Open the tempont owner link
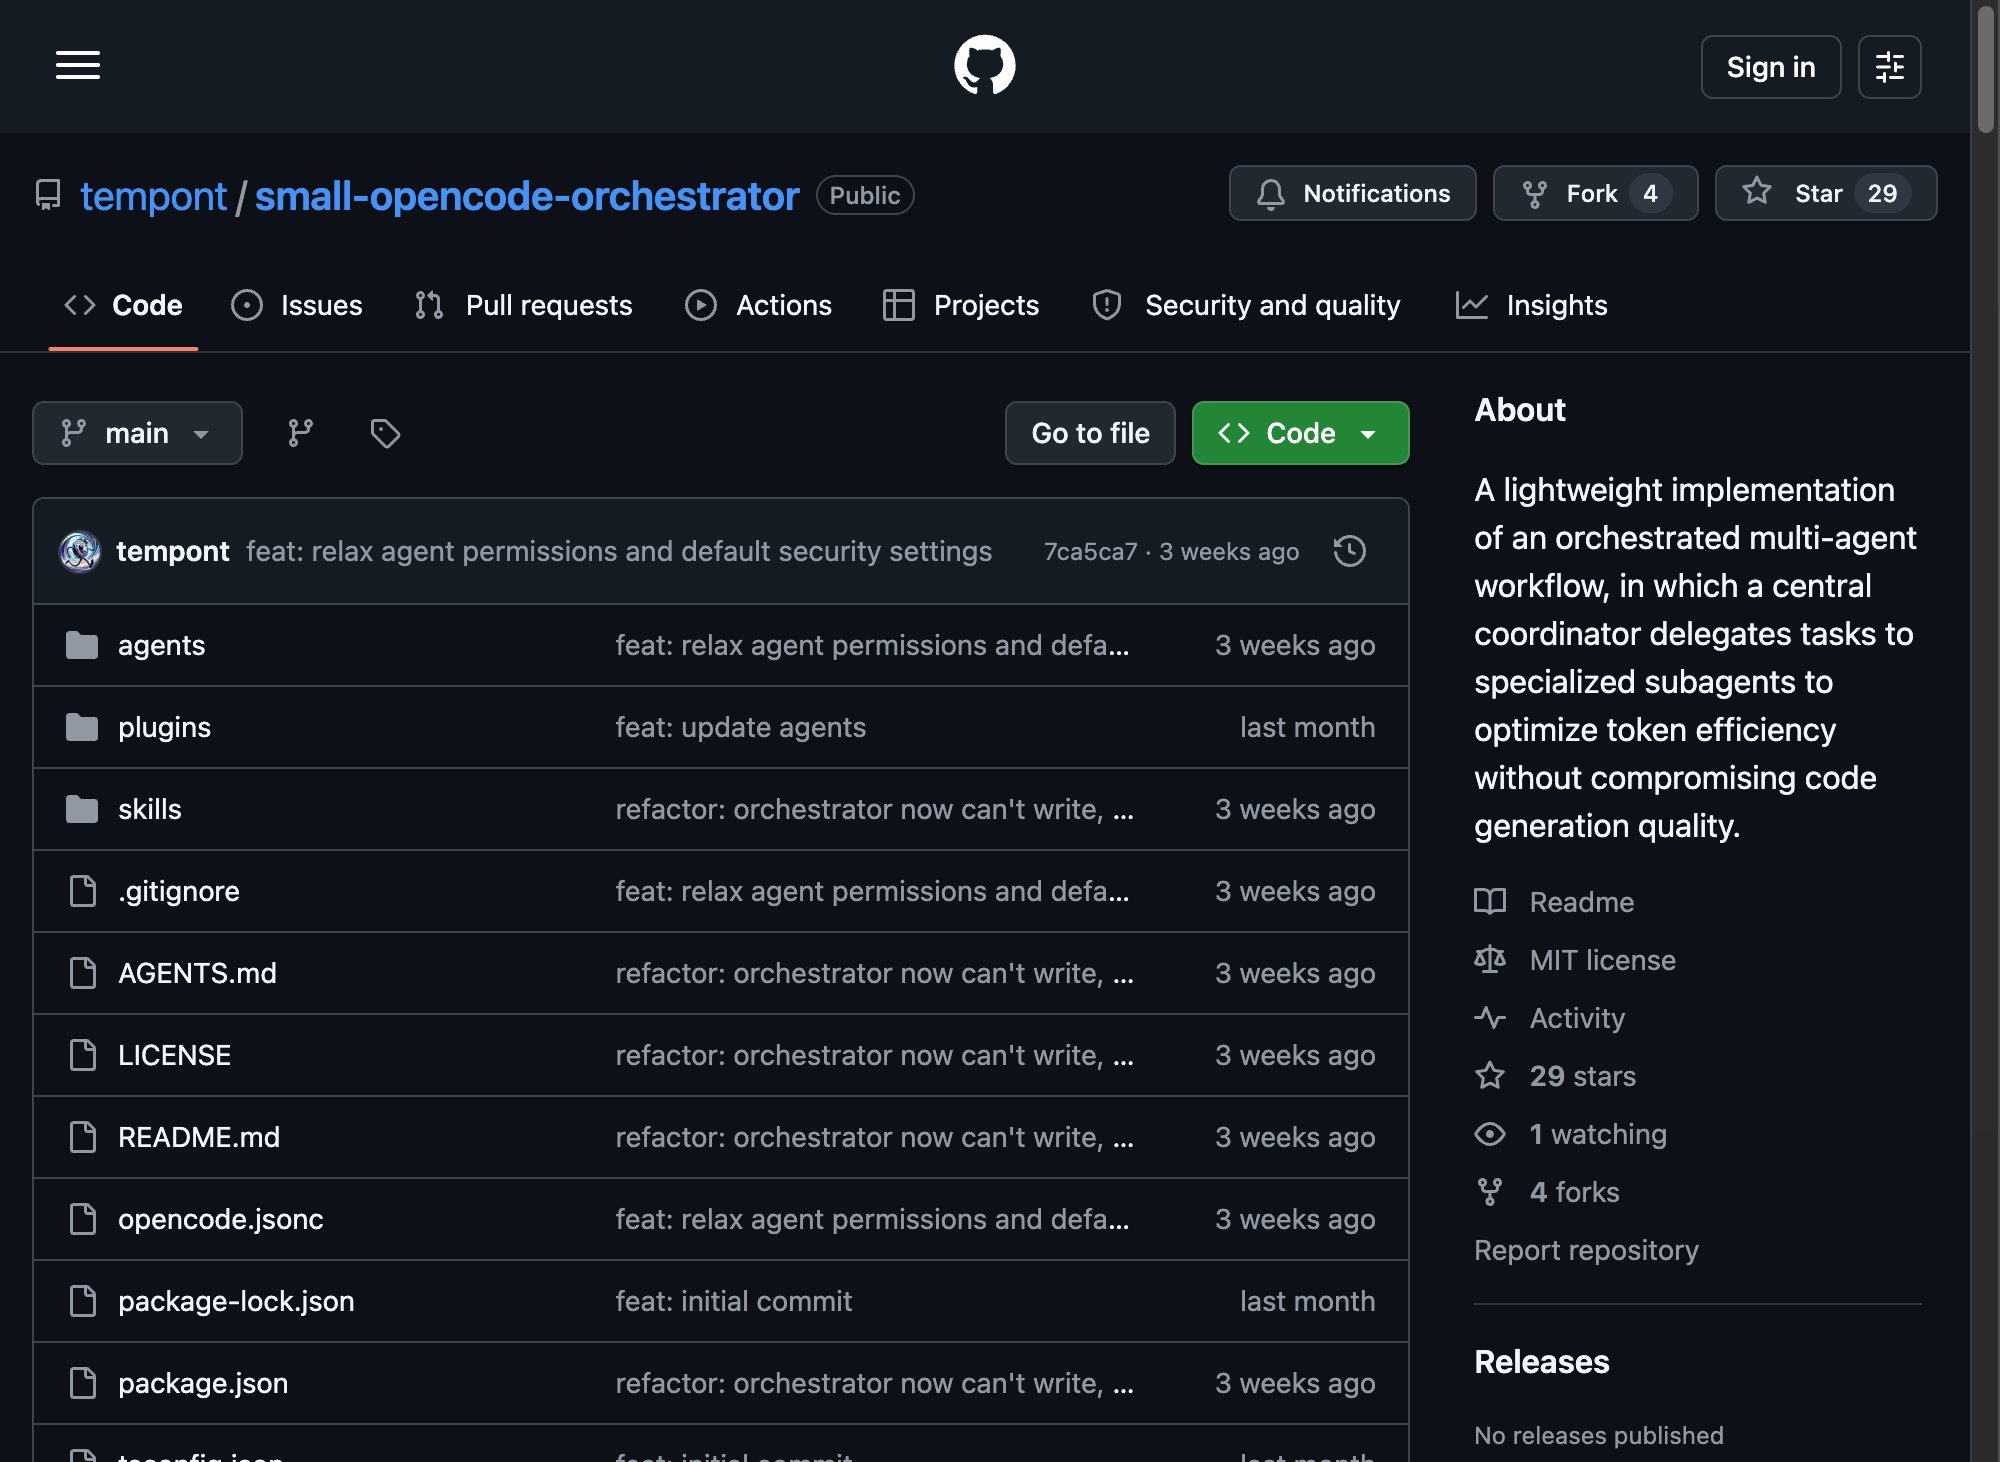The height and width of the screenshot is (1462, 2000). pyautogui.click(x=154, y=196)
